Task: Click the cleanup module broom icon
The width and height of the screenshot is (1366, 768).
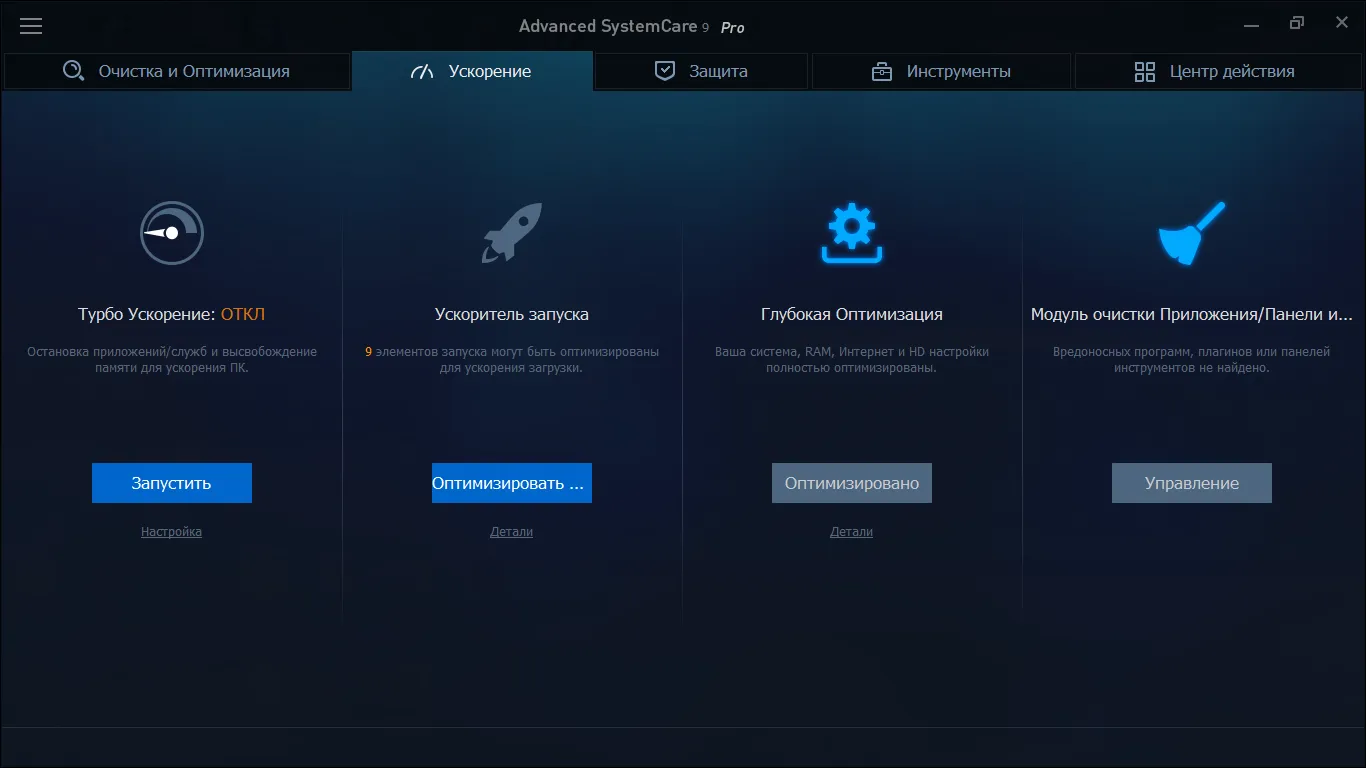Action: 1192,233
